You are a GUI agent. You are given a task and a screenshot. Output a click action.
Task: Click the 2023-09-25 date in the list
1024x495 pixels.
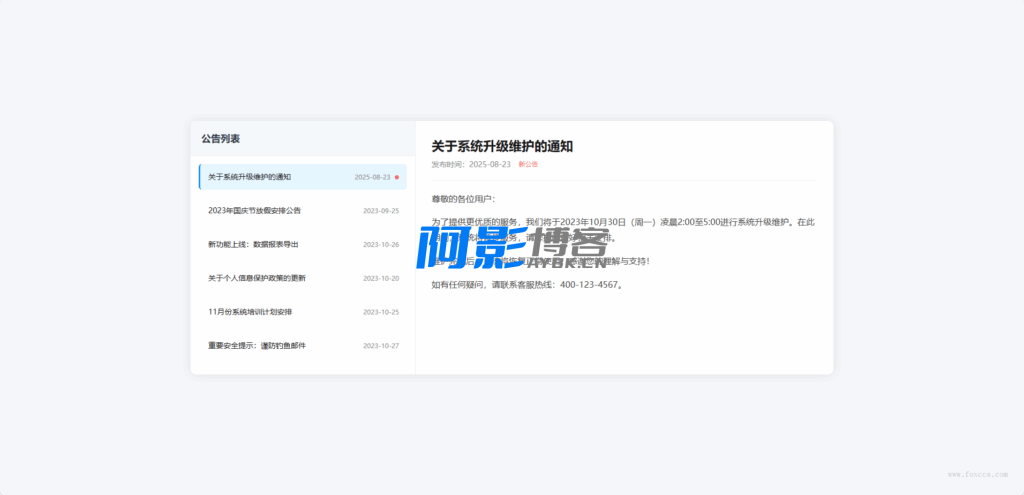coord(381,211)
